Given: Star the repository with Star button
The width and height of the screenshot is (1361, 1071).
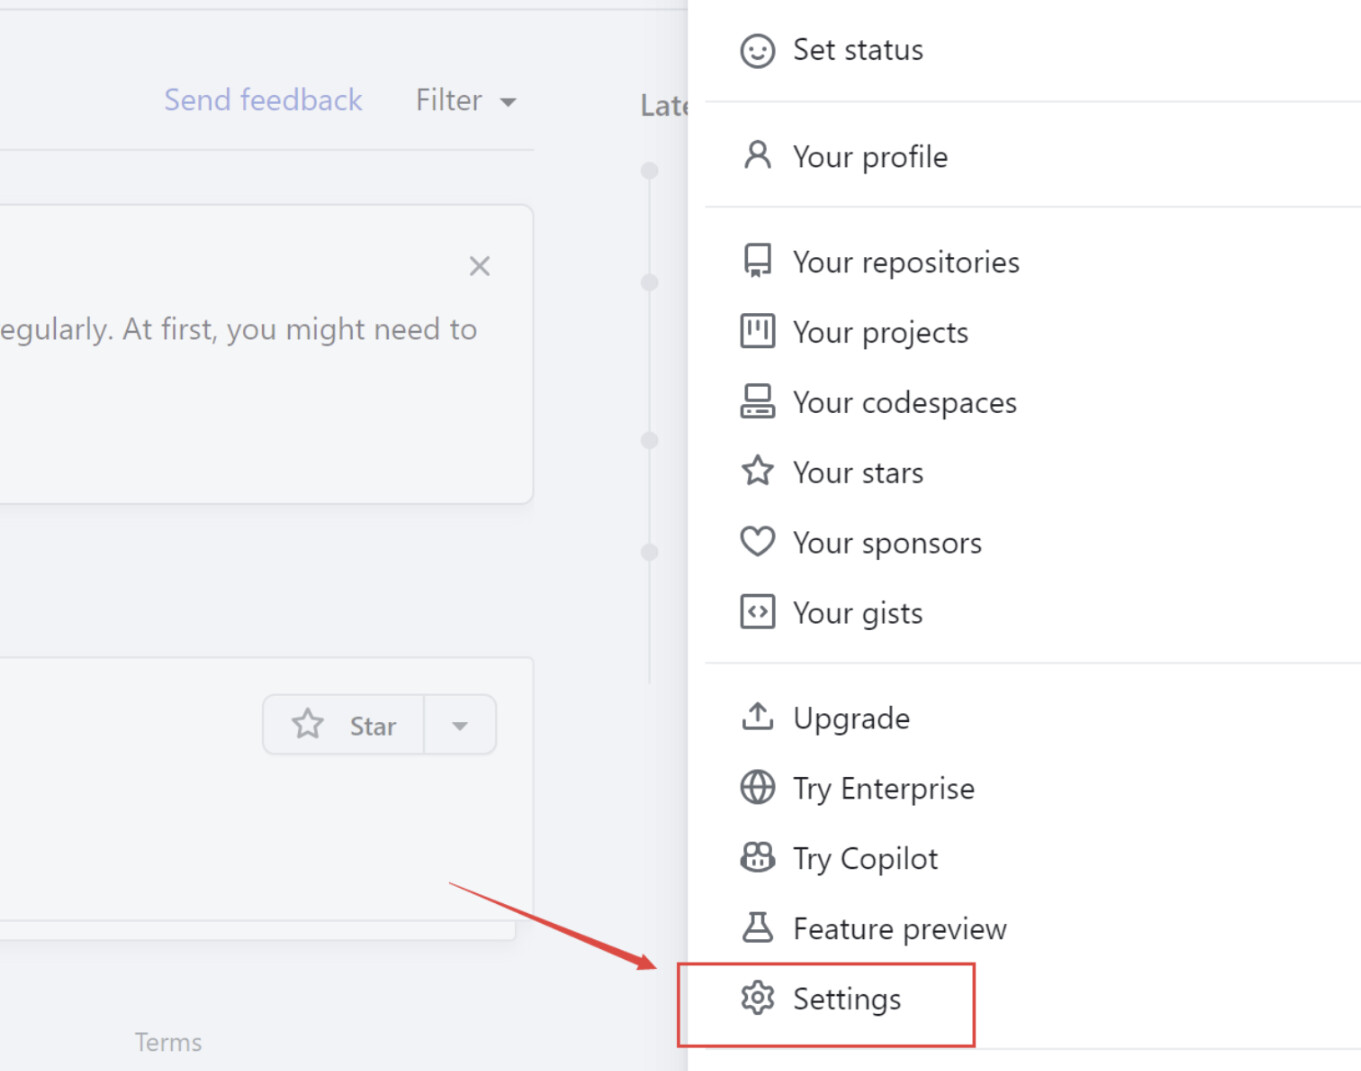Looking at the screenshot, I should pos(344,725).
